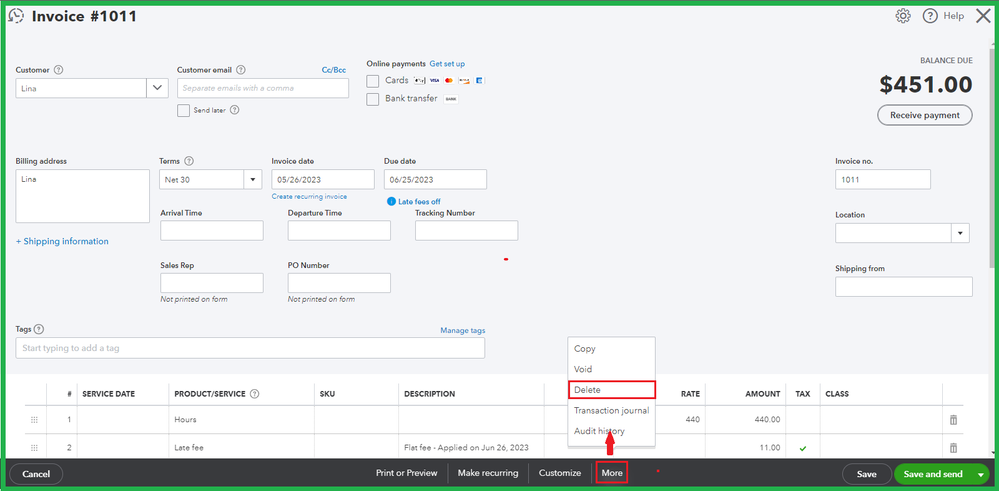Click the Tags help icon
999x491 pixels.
(x=39, y=329)
